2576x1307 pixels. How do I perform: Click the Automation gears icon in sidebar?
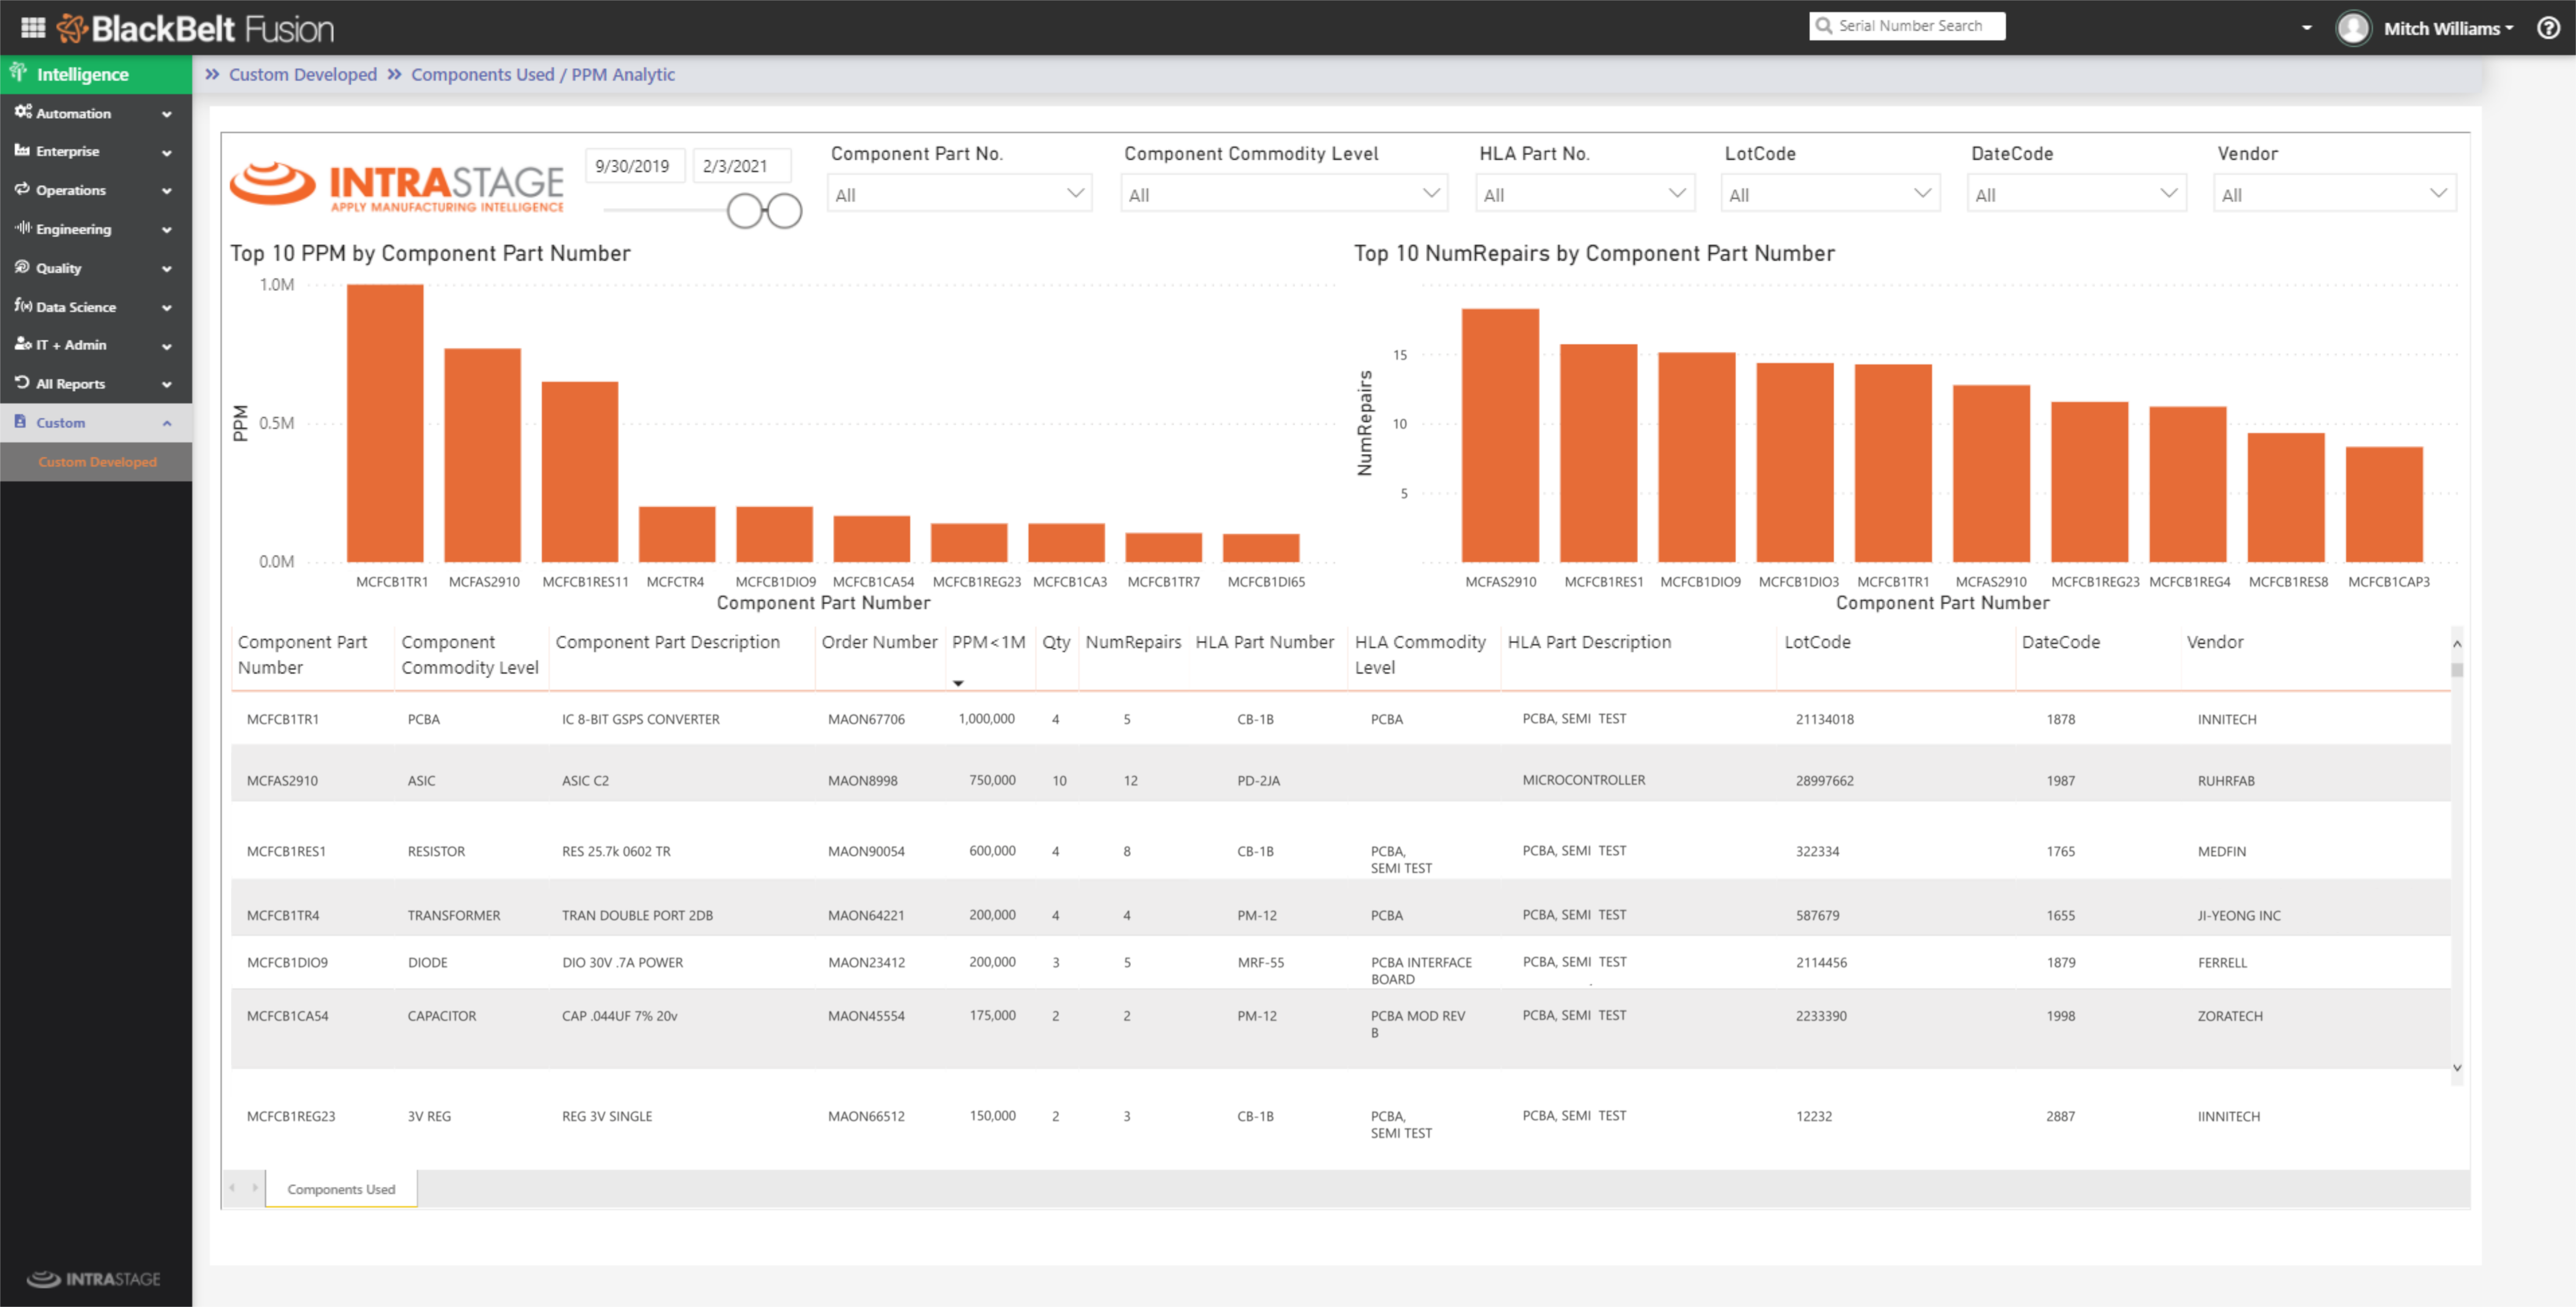click(x=22, y=112)
